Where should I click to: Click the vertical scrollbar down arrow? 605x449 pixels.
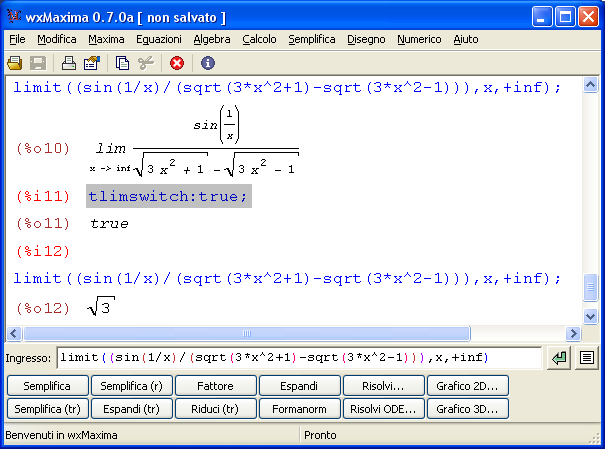point(590,316)
